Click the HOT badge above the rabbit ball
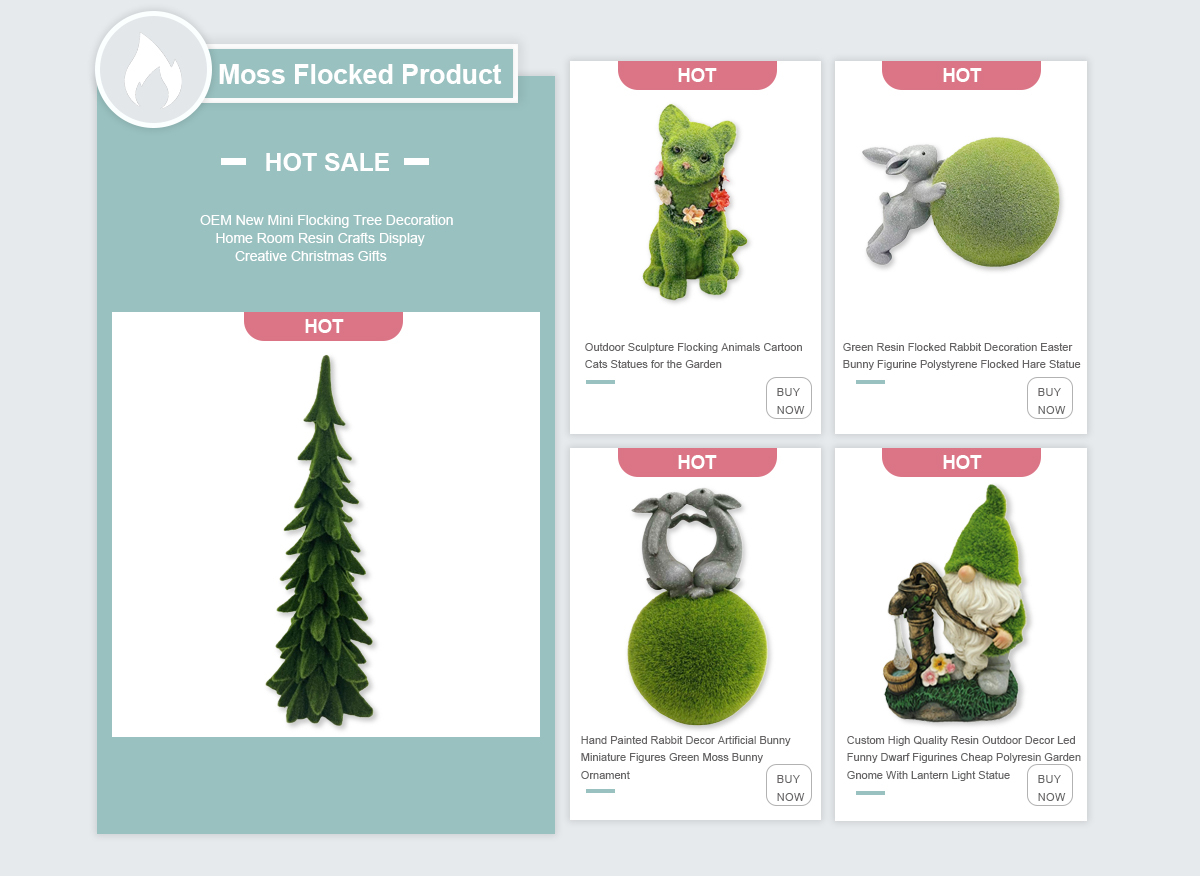1200x876 pixels. pos(961,75)
